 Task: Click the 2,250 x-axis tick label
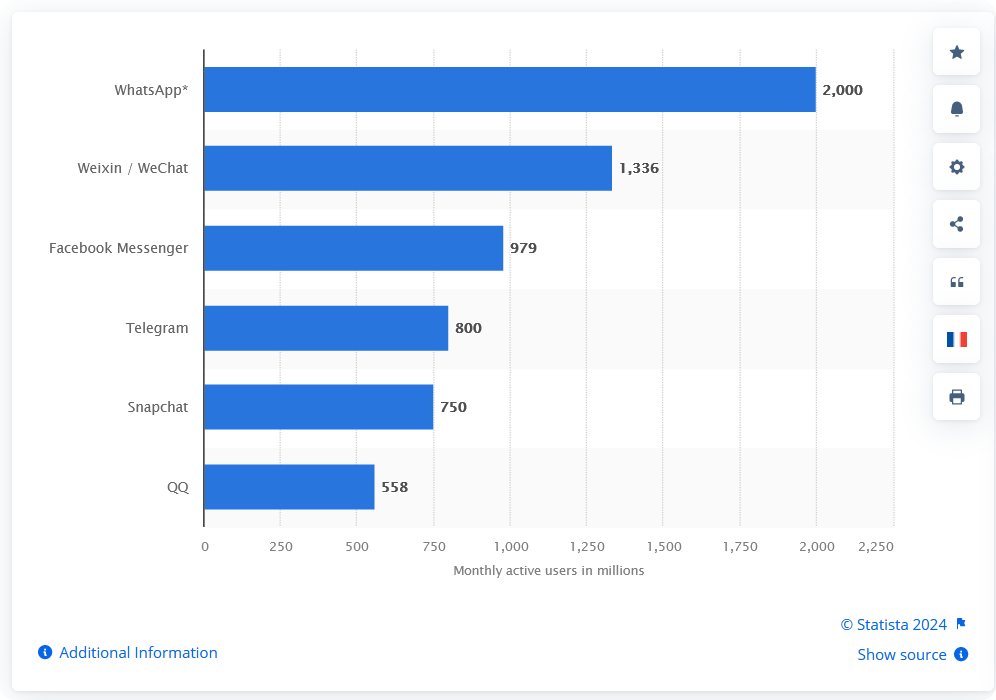(x=876, y=547)
